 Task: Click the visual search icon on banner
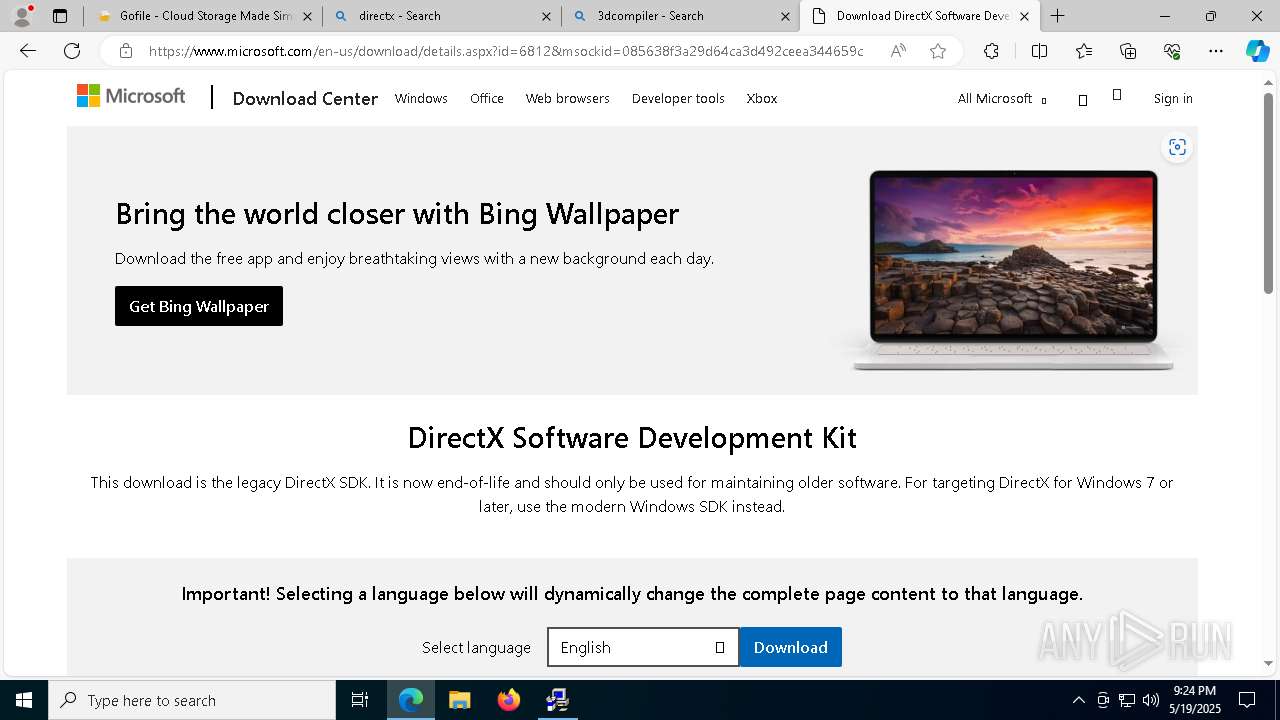click(x=1177, y=147)
